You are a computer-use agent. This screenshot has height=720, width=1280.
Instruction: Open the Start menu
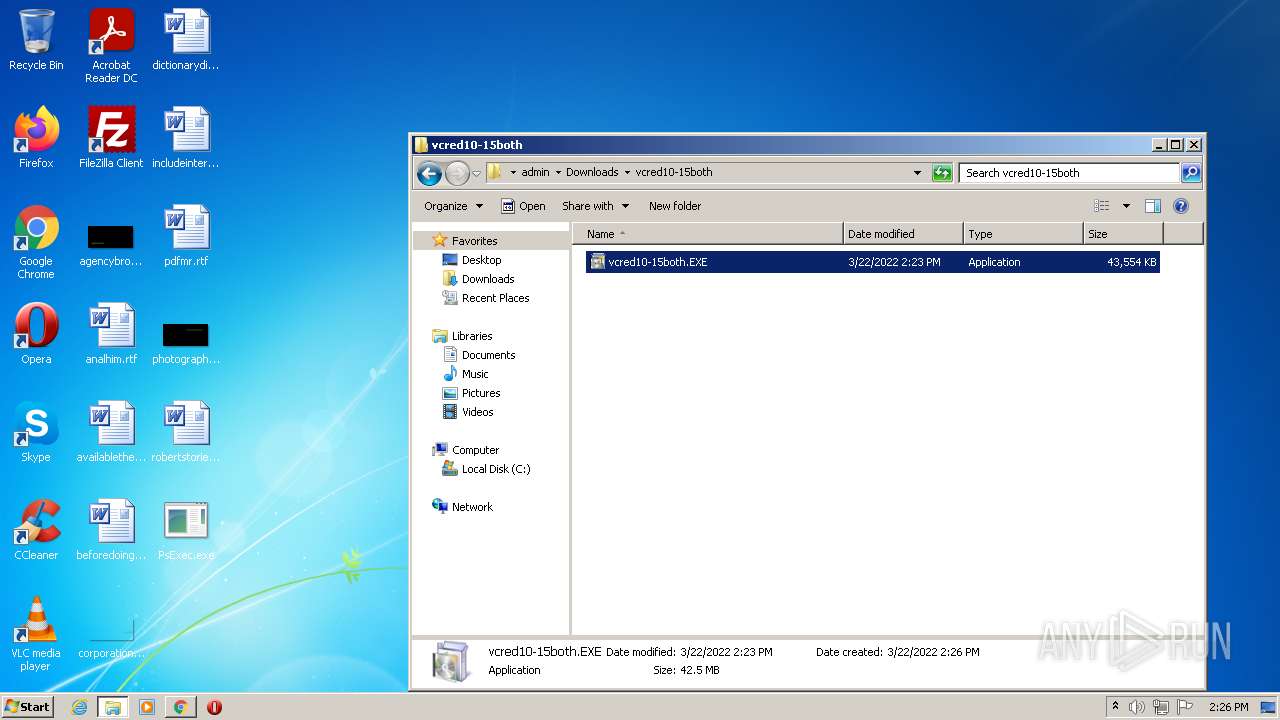(x=28, y=707)
